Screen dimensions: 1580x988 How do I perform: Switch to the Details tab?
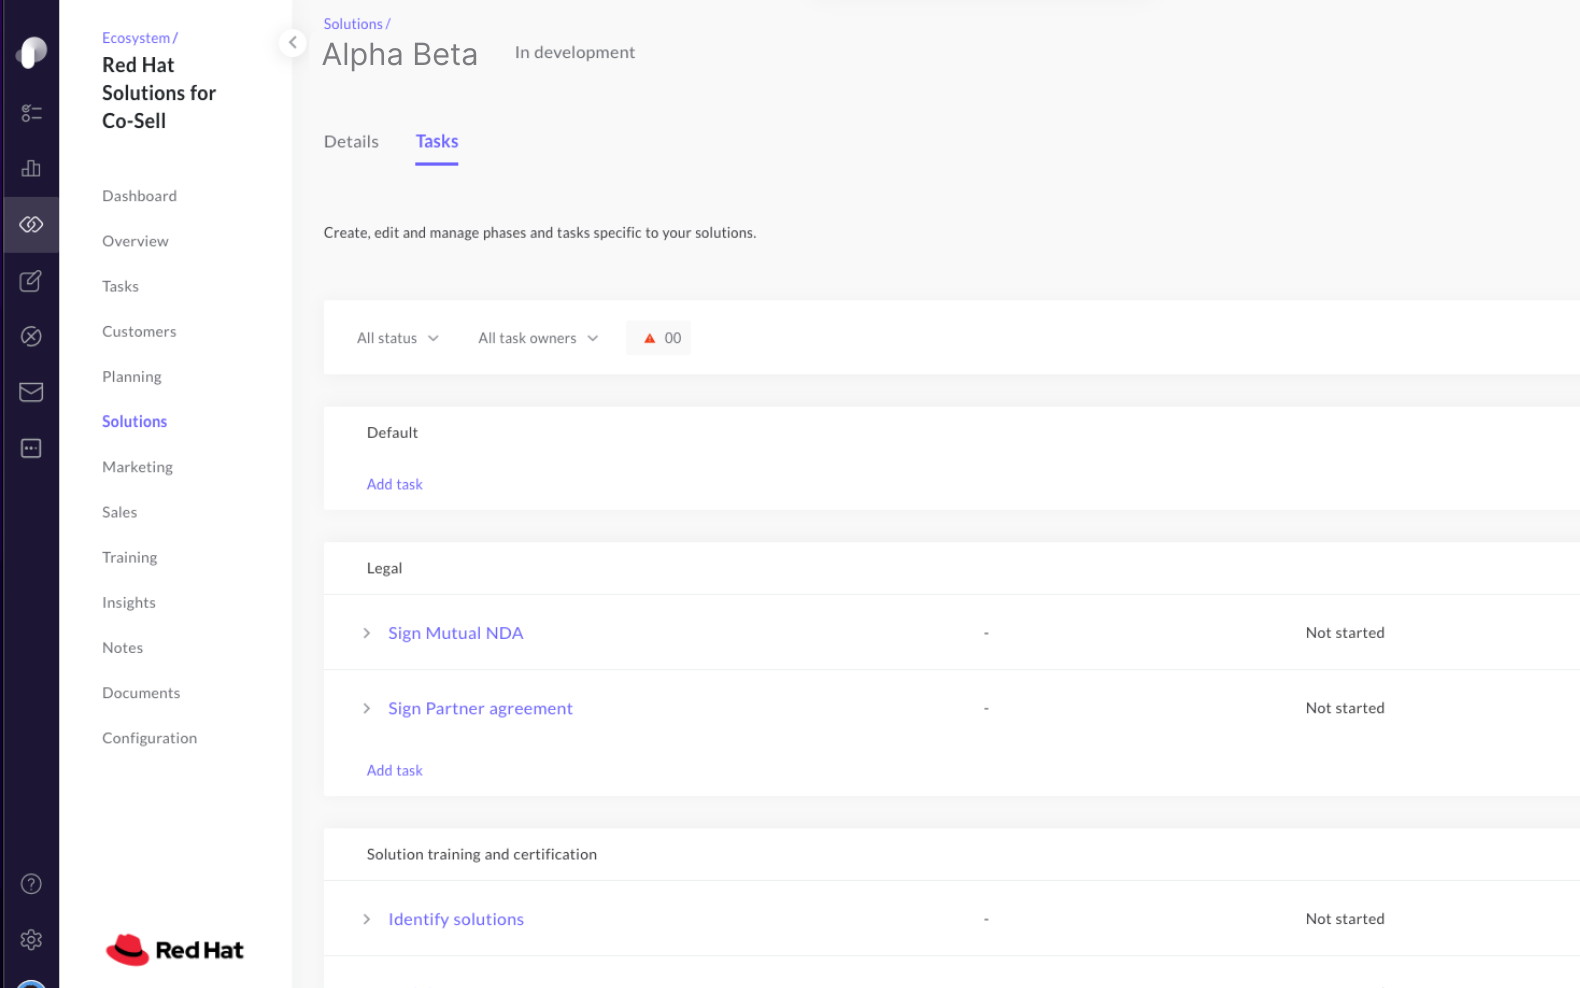point(351,142)
